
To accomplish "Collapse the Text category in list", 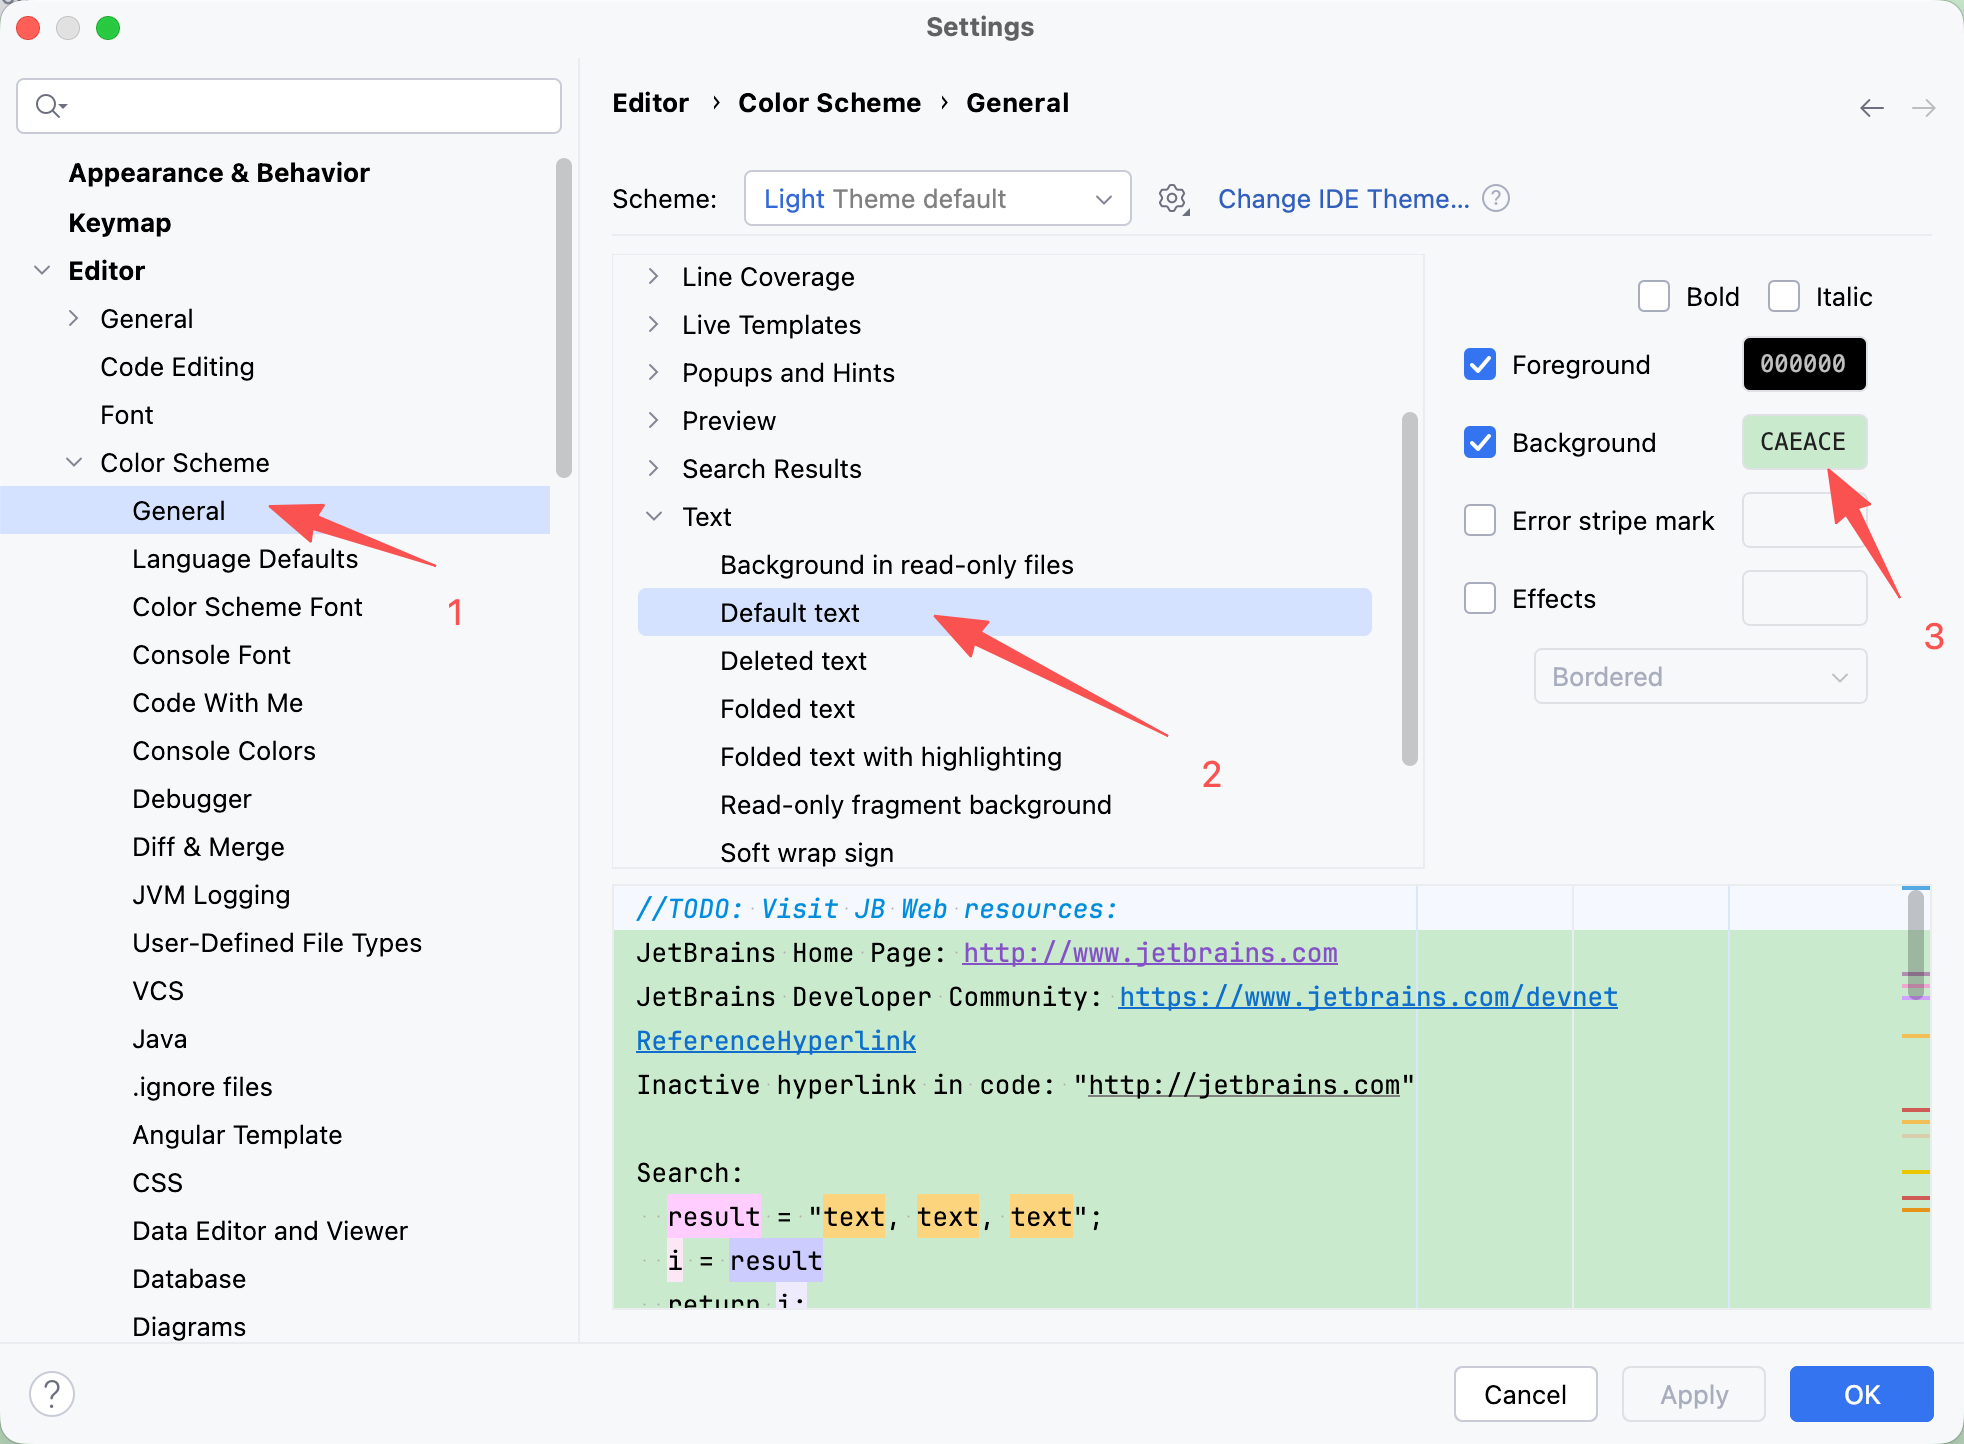I will 653,516.
